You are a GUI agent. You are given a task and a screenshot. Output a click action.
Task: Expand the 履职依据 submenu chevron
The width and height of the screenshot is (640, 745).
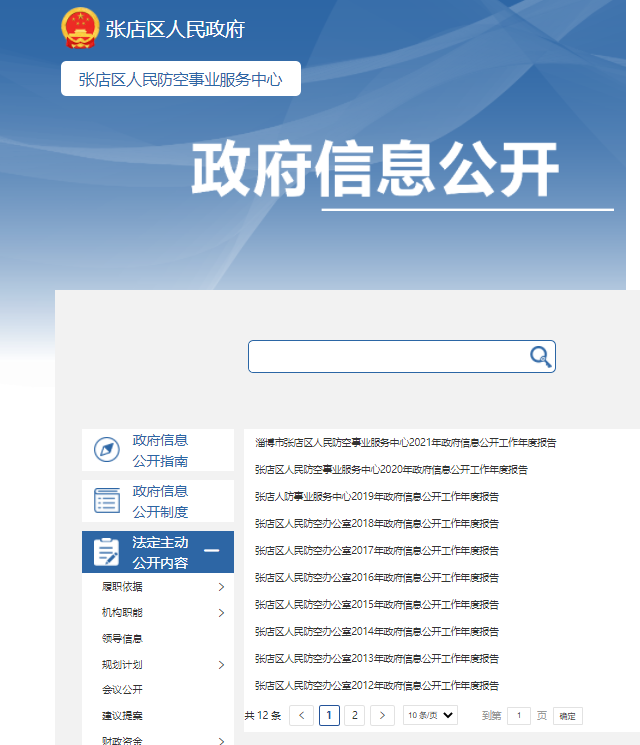221,587
